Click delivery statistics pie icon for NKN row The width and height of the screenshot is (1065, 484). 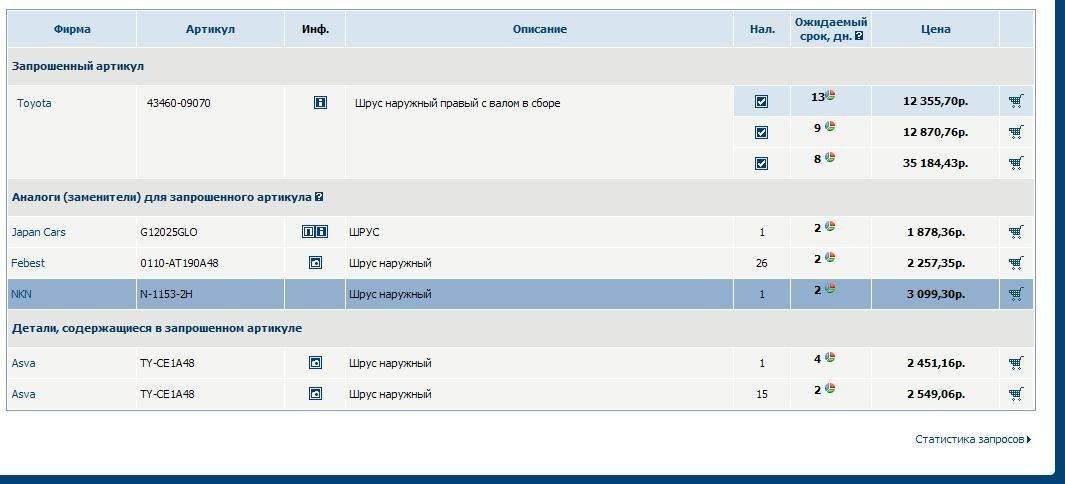coord(830,289)
